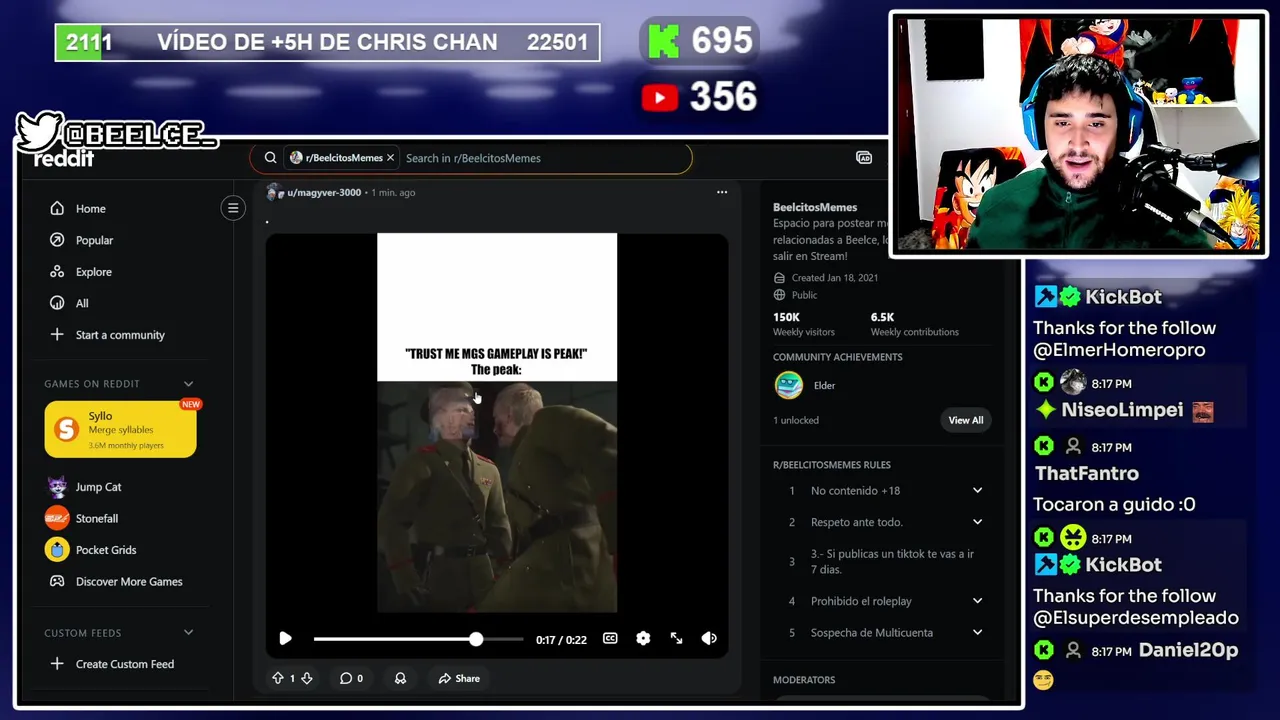The image size is (1280, 720).
Task: Play the video
Action: (x=285, y=638)
